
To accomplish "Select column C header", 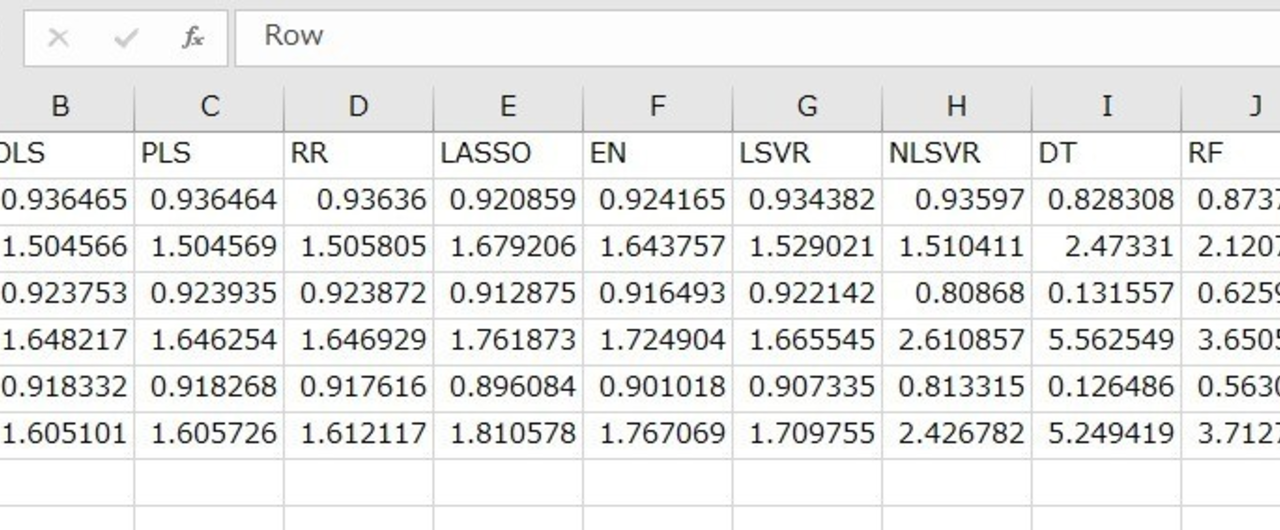I will (x=209, y=106).
